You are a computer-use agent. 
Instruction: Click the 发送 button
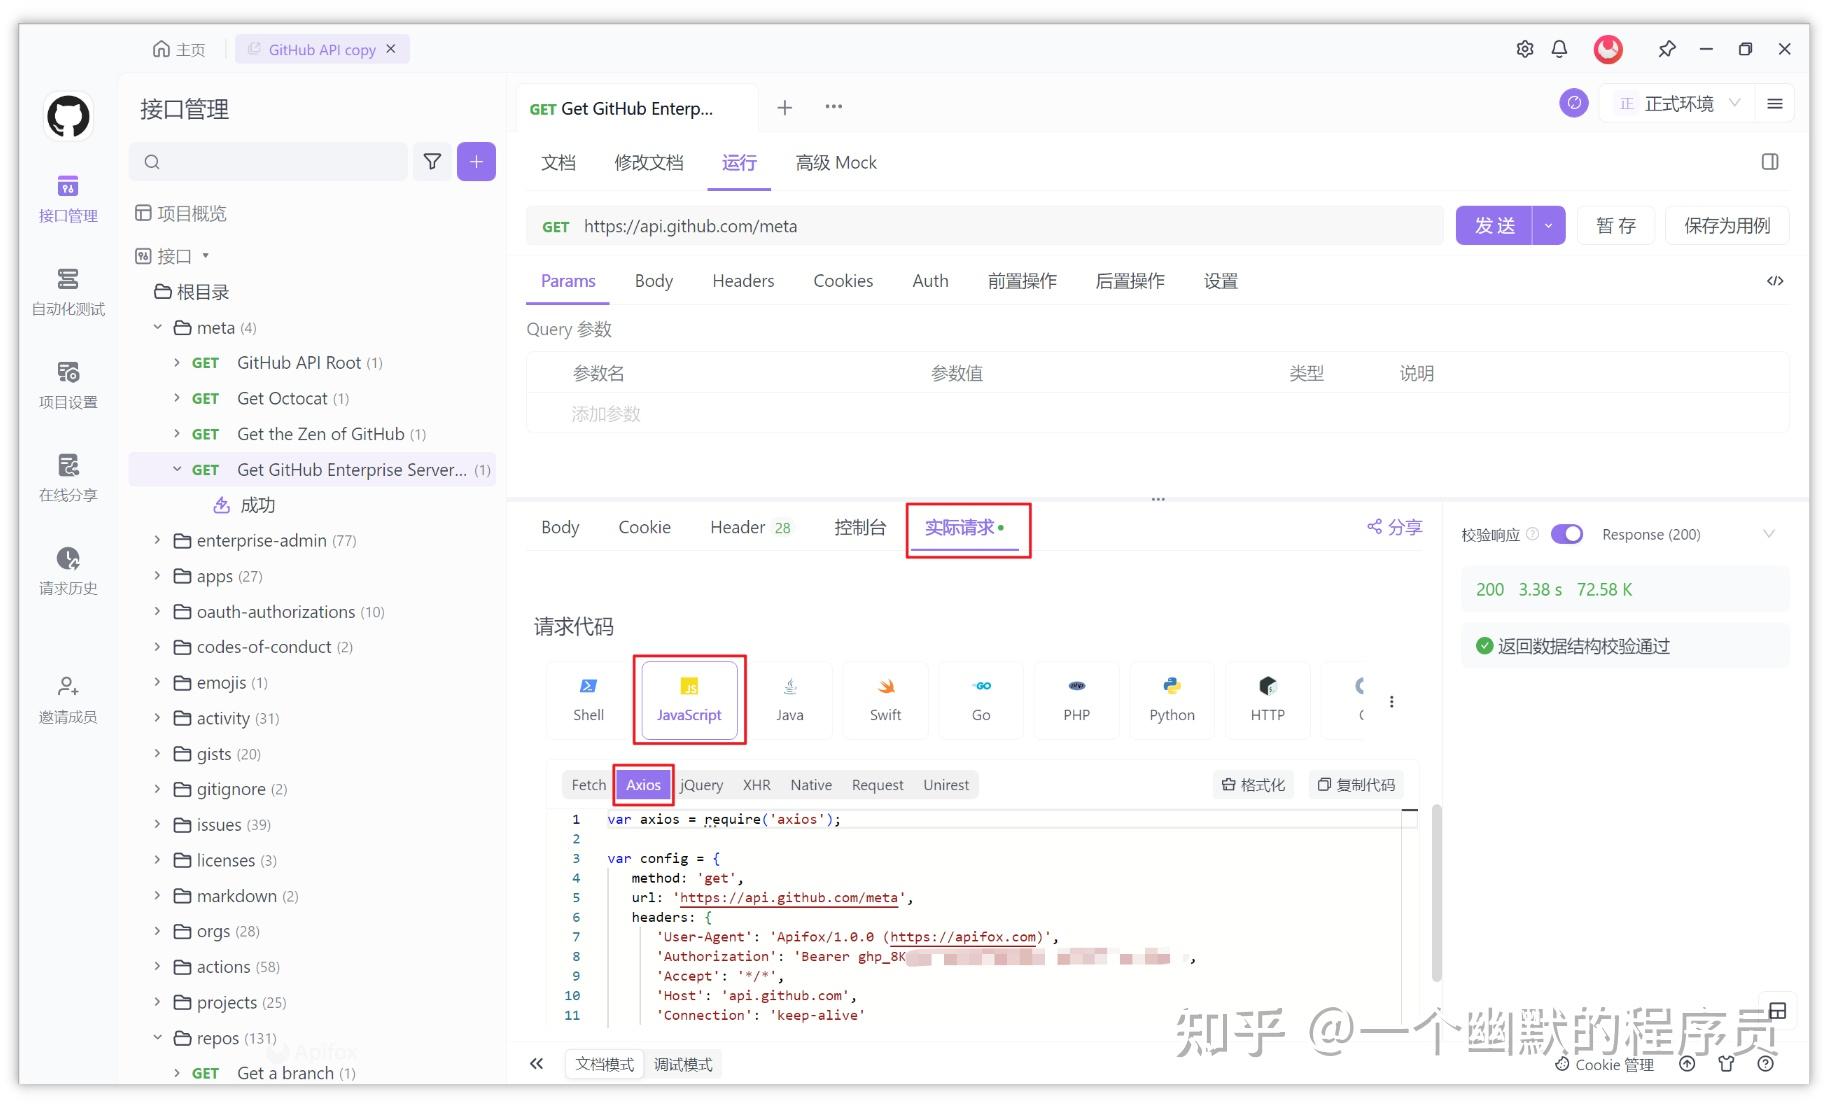(1495, 226)
